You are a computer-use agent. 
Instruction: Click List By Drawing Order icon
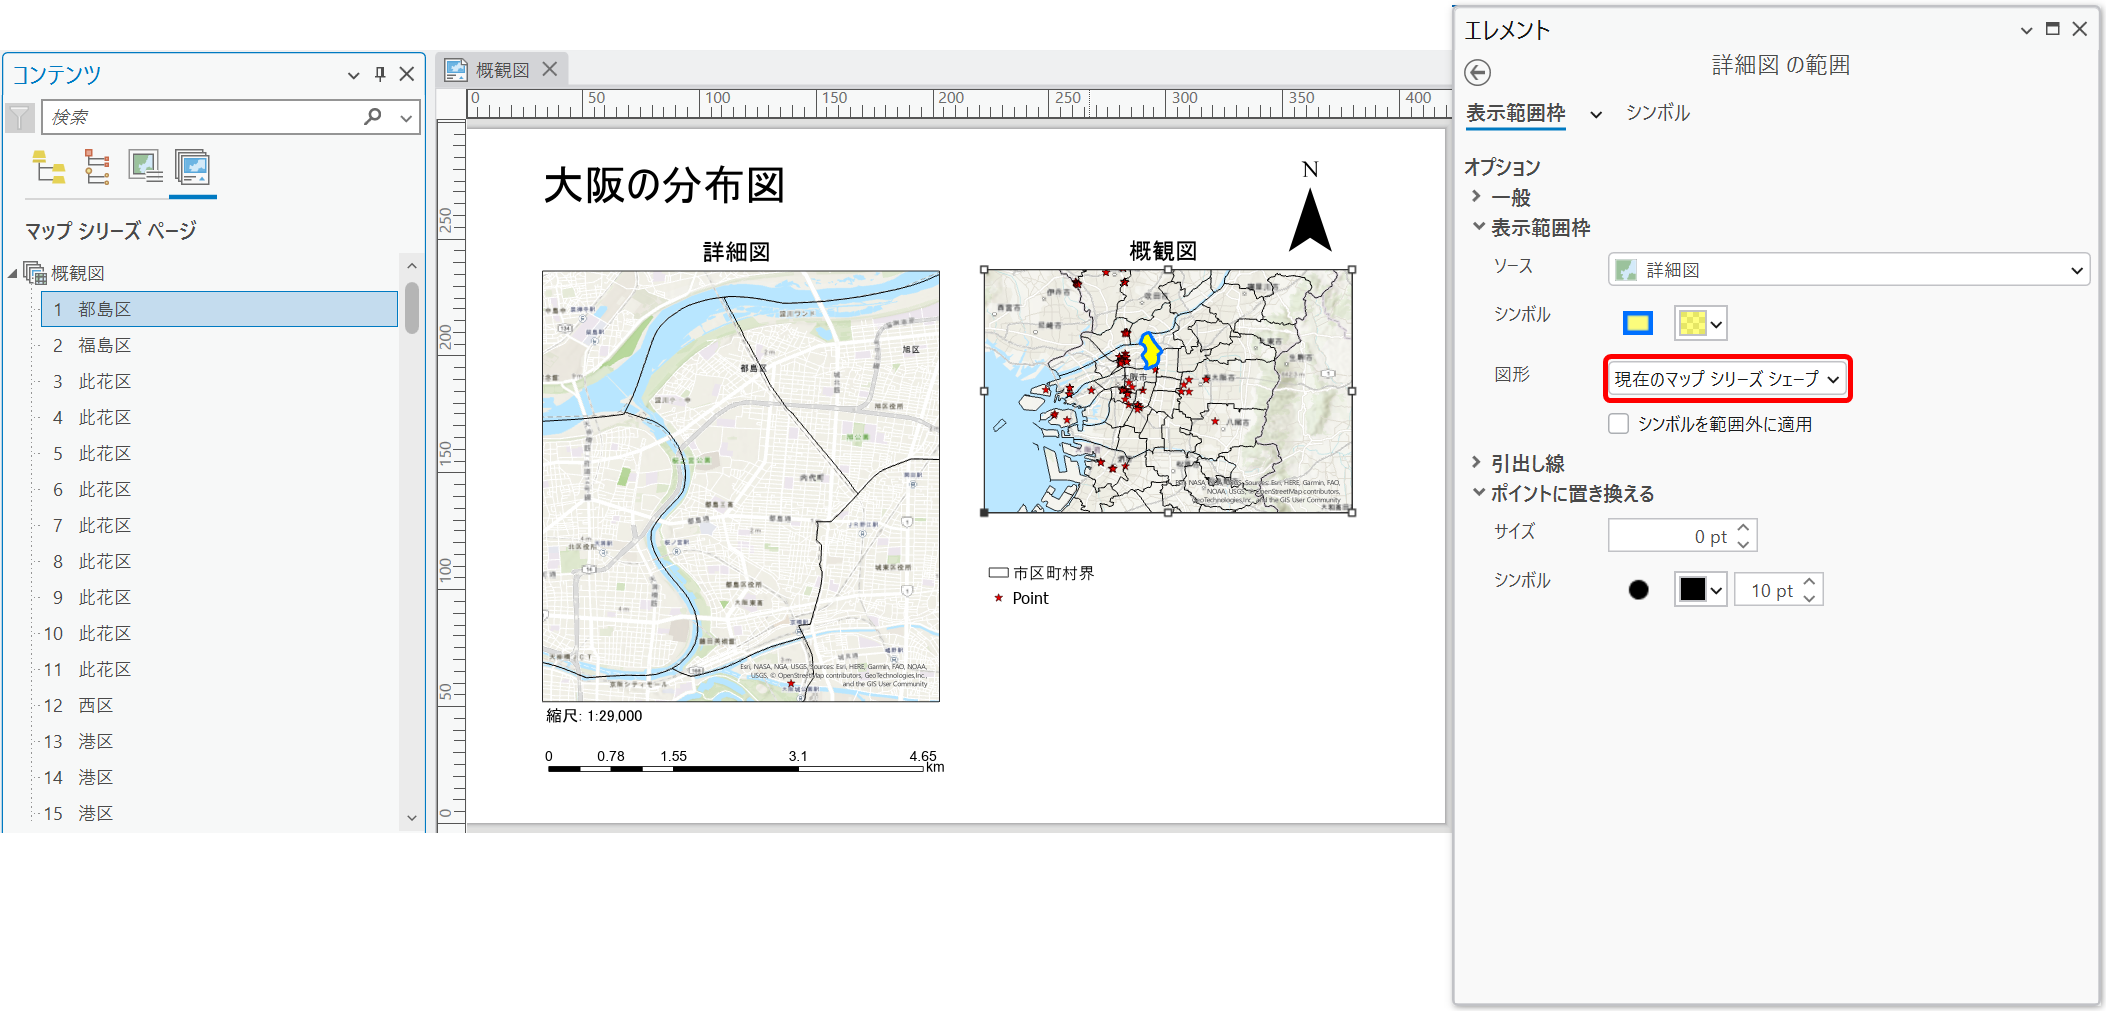click(48, 168)
